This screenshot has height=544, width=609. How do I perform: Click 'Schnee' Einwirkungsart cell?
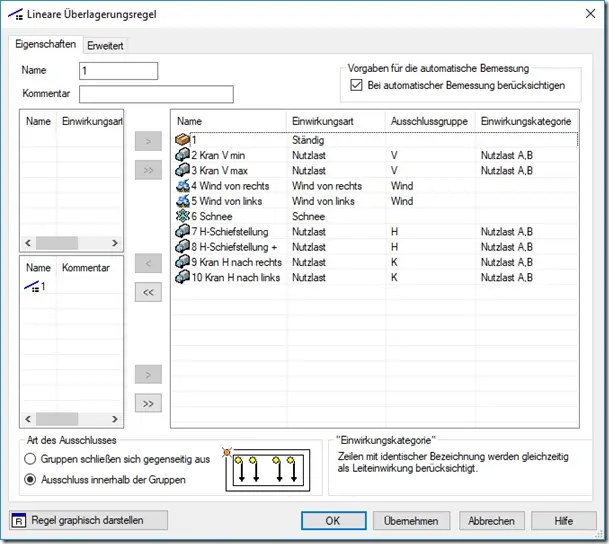[308, 216]
